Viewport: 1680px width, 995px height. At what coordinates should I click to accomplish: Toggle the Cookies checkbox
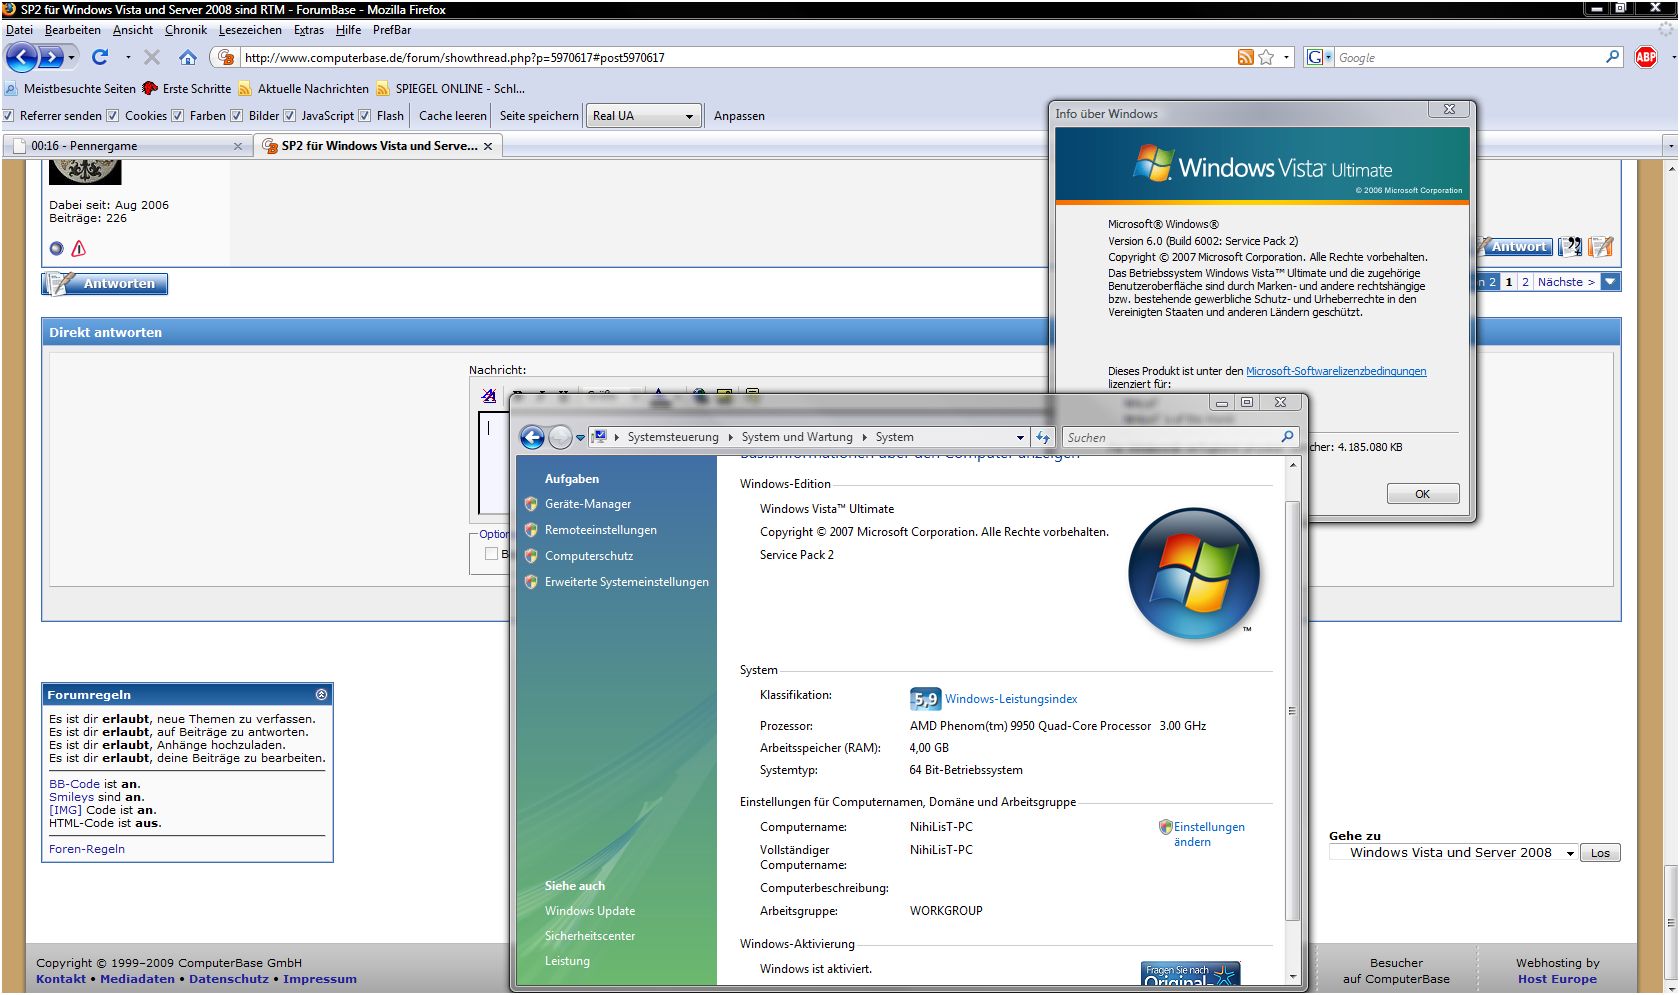113,116
